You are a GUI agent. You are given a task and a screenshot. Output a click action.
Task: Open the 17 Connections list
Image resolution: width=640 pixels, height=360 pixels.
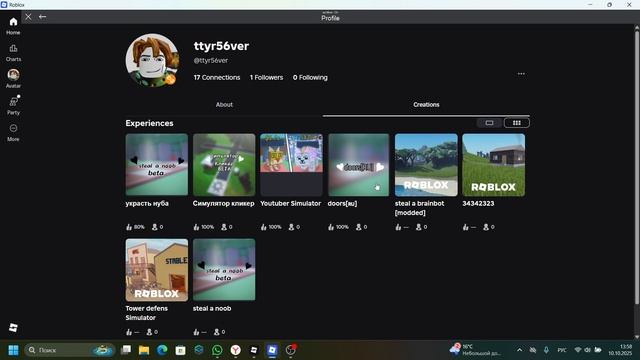pyautogui.click(x=217, y=78)
